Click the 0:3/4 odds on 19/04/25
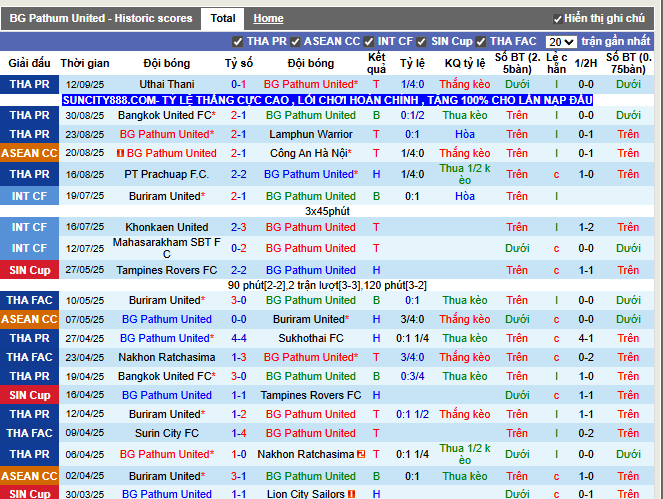Screen dimensions: 663x499 412,376
